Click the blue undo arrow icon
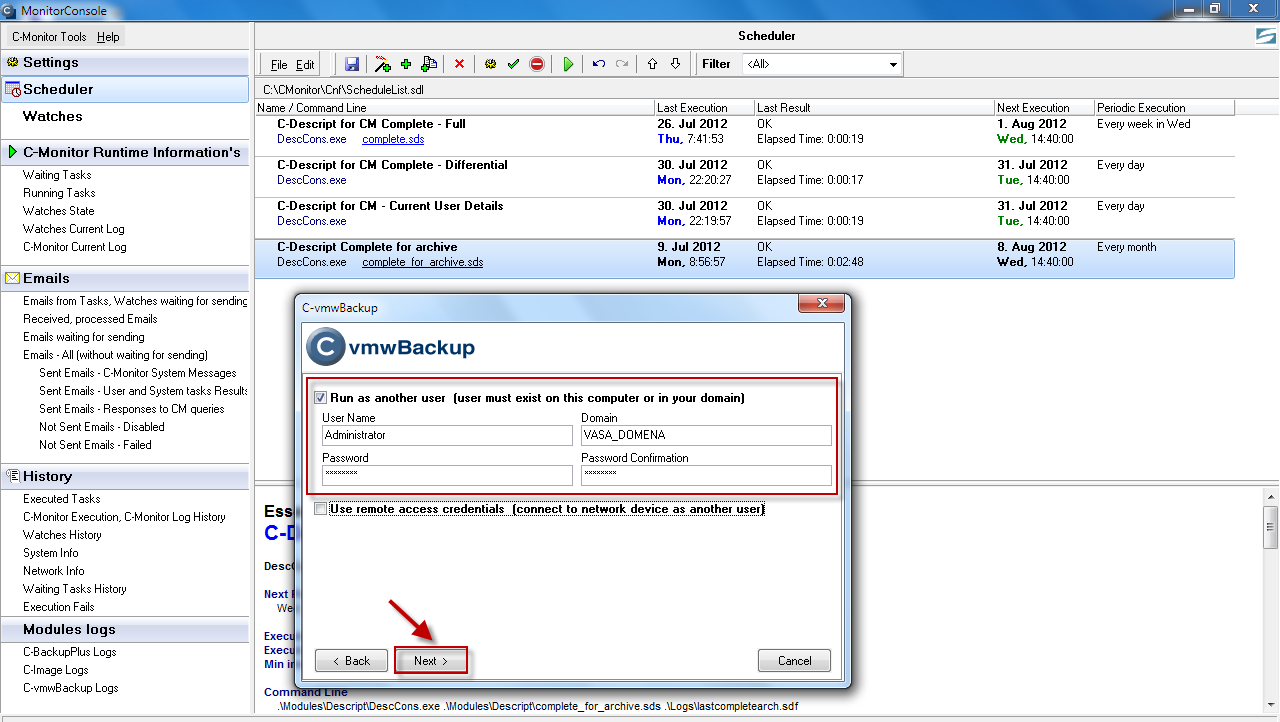Image resolution: width=1280 pixels, height=722 pixels. [599, 64]
